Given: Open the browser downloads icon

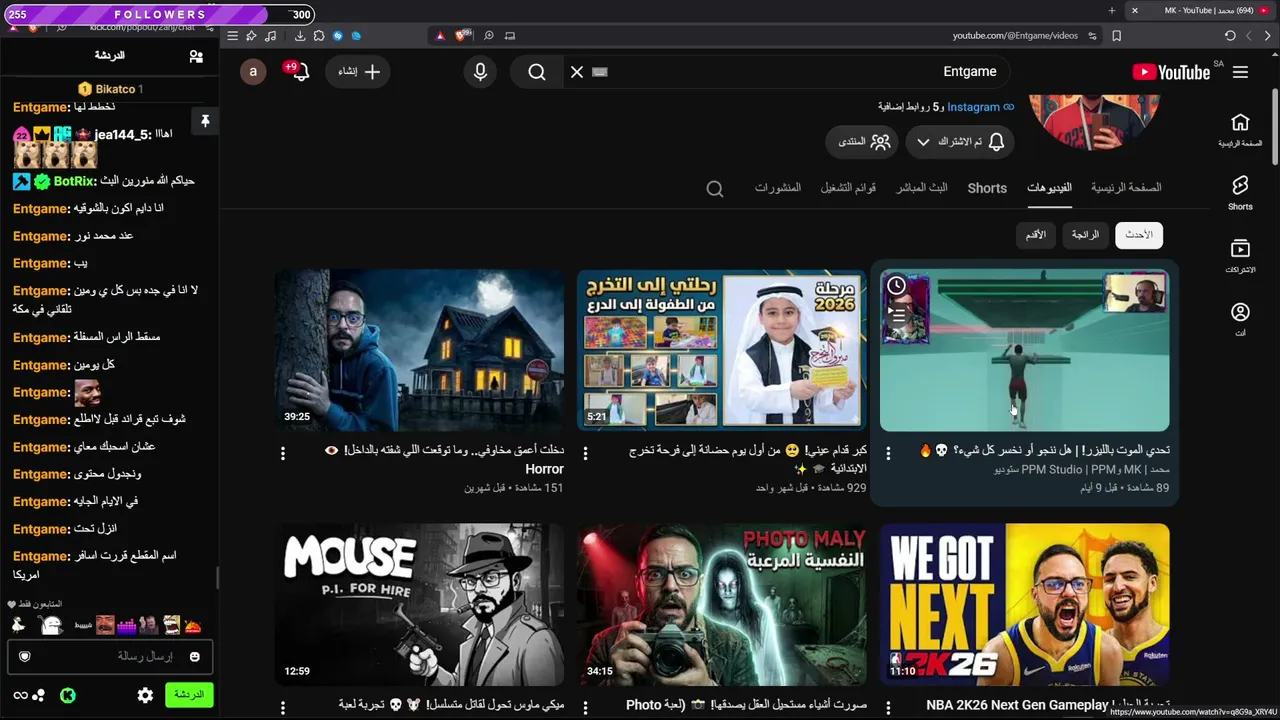Looking at the screenshot, I should 299,36.
